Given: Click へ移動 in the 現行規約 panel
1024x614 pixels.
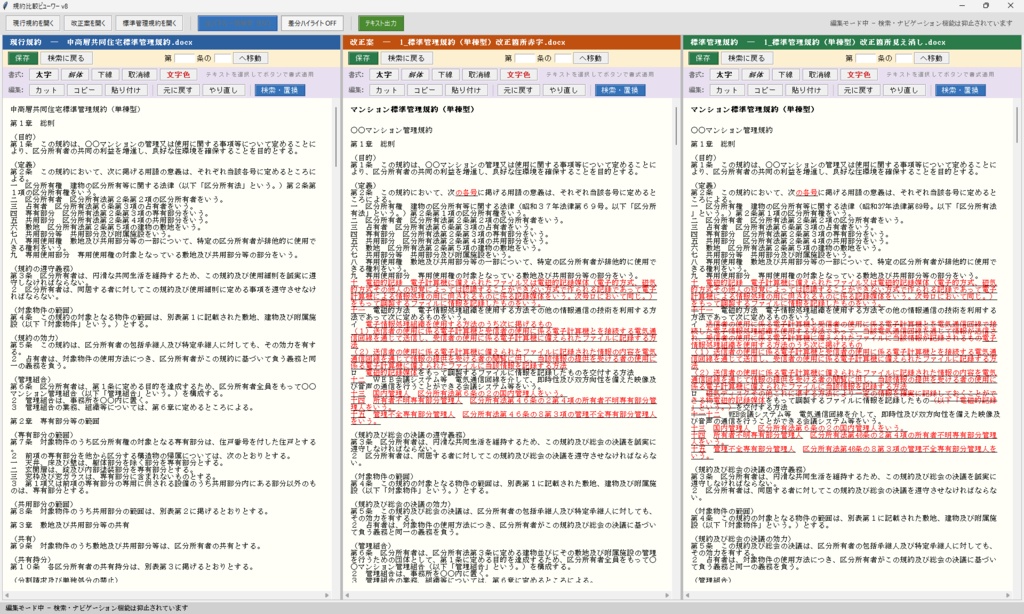Looking at the screenshot, I should click(x=250, y=58).
